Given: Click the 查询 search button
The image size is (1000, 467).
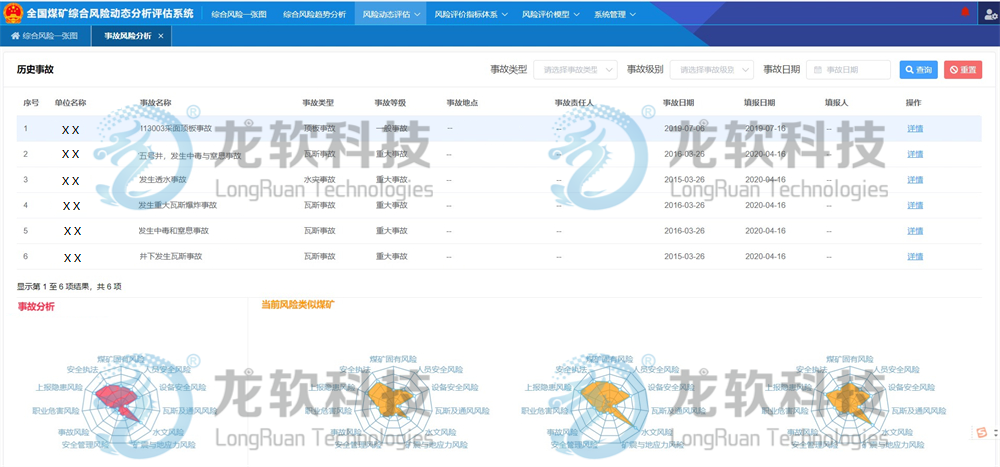Looking at the screenshot, I should point(918,70).
